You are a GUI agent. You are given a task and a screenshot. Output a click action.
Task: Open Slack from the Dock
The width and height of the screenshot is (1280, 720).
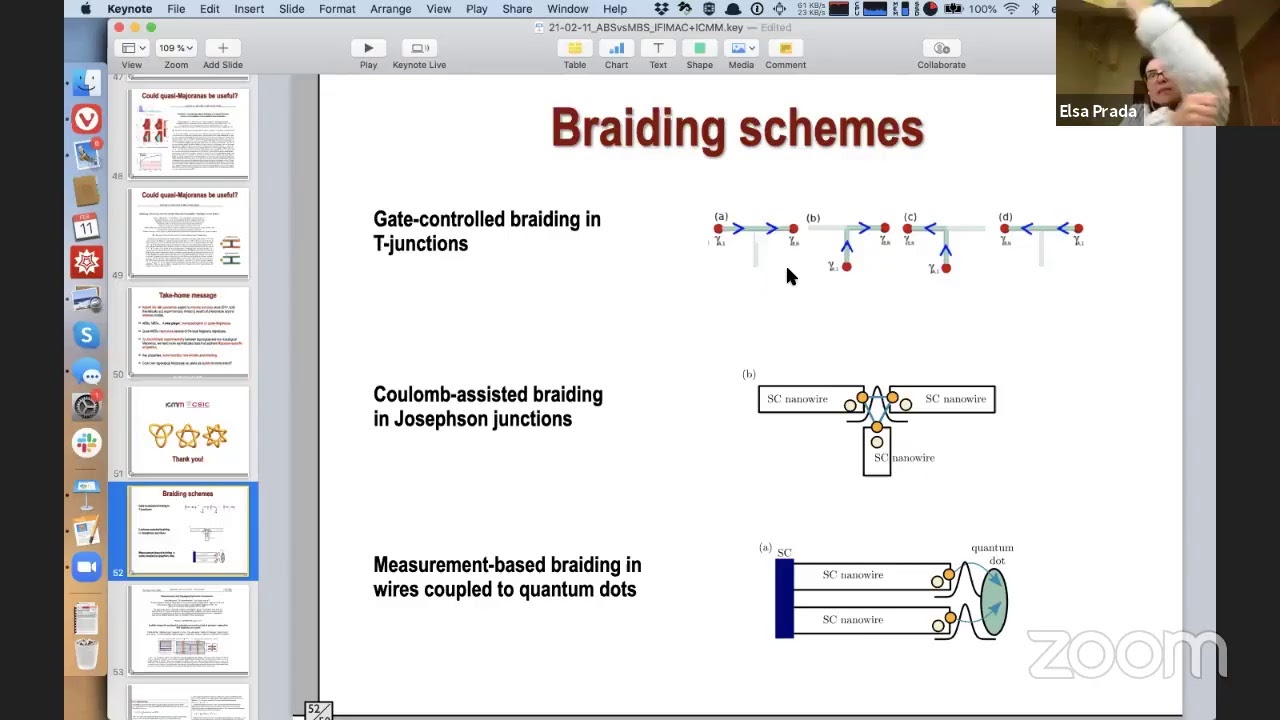(x=87, y=442)
